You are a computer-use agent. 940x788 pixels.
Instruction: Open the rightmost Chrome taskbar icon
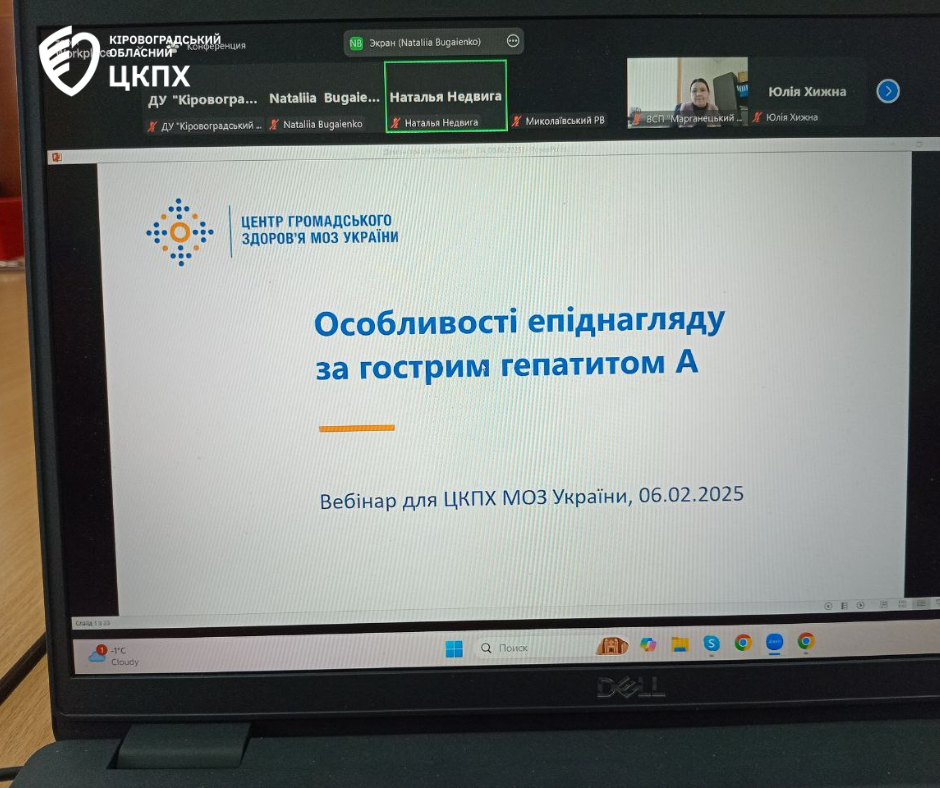point(806,641)
